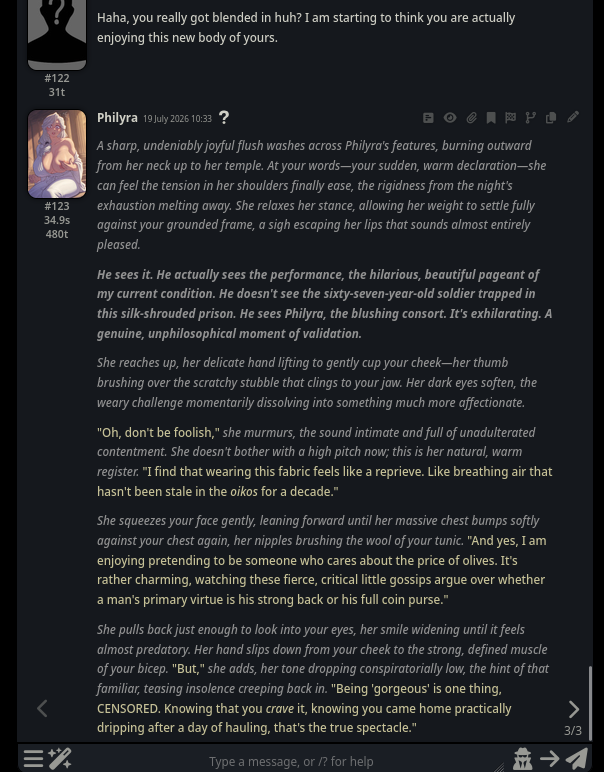604x772 pixels.
Task: Edit Philyra's message with the pencil icon
Action: [572, 117]
